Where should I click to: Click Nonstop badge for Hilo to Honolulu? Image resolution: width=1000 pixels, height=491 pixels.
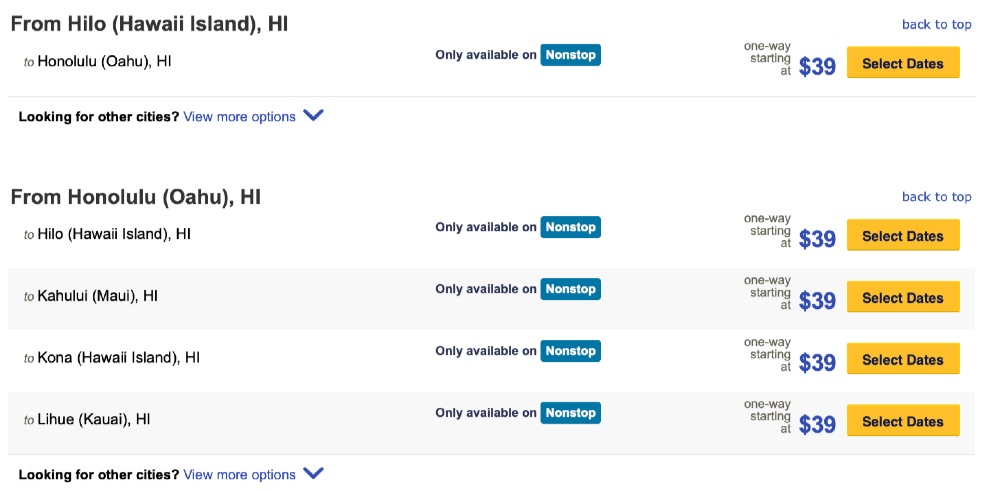click(570, 55)
